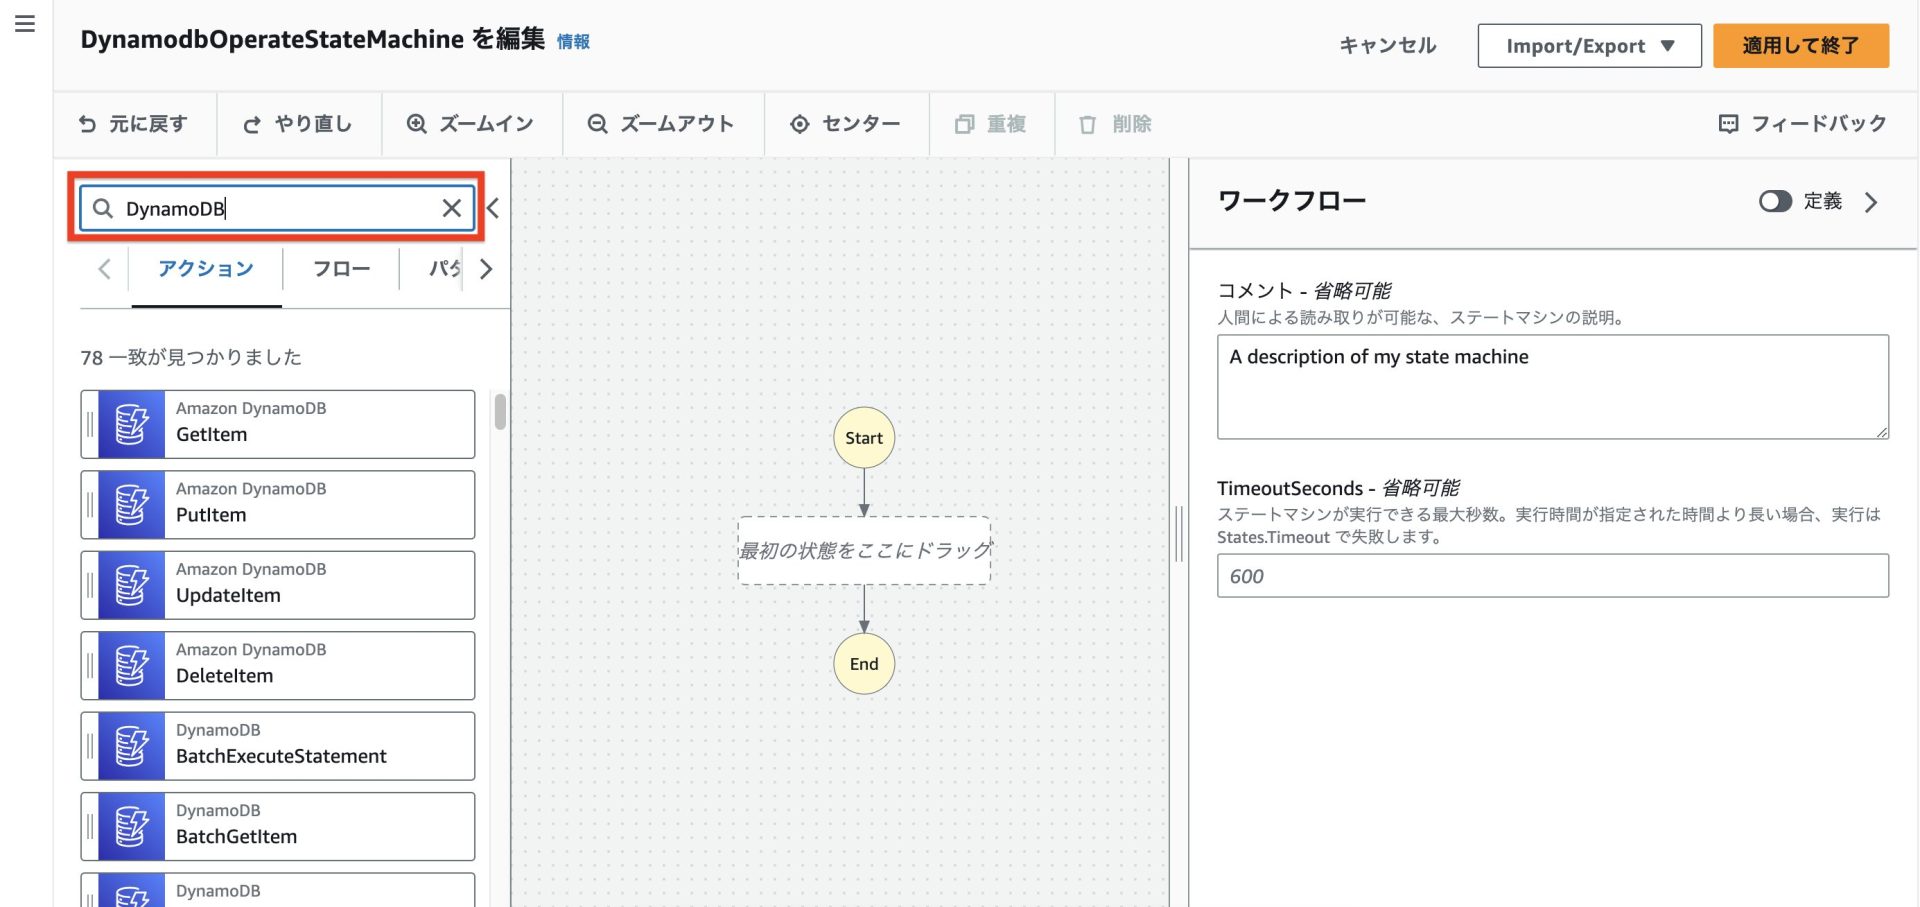Open the Import/Export dropdown

click(1589, 45)
